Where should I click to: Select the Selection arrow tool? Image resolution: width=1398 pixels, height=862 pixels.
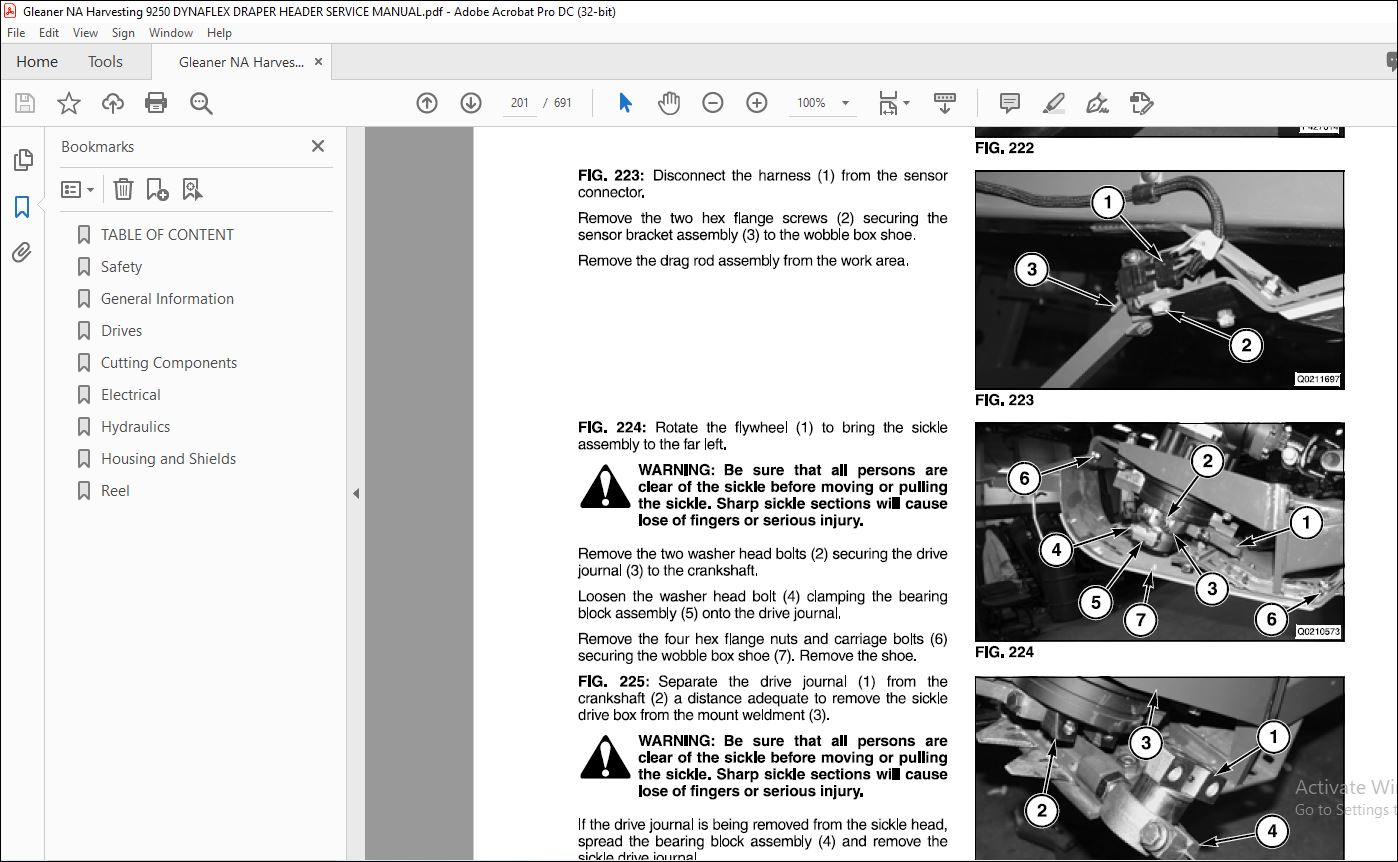[x=625, y=103]
